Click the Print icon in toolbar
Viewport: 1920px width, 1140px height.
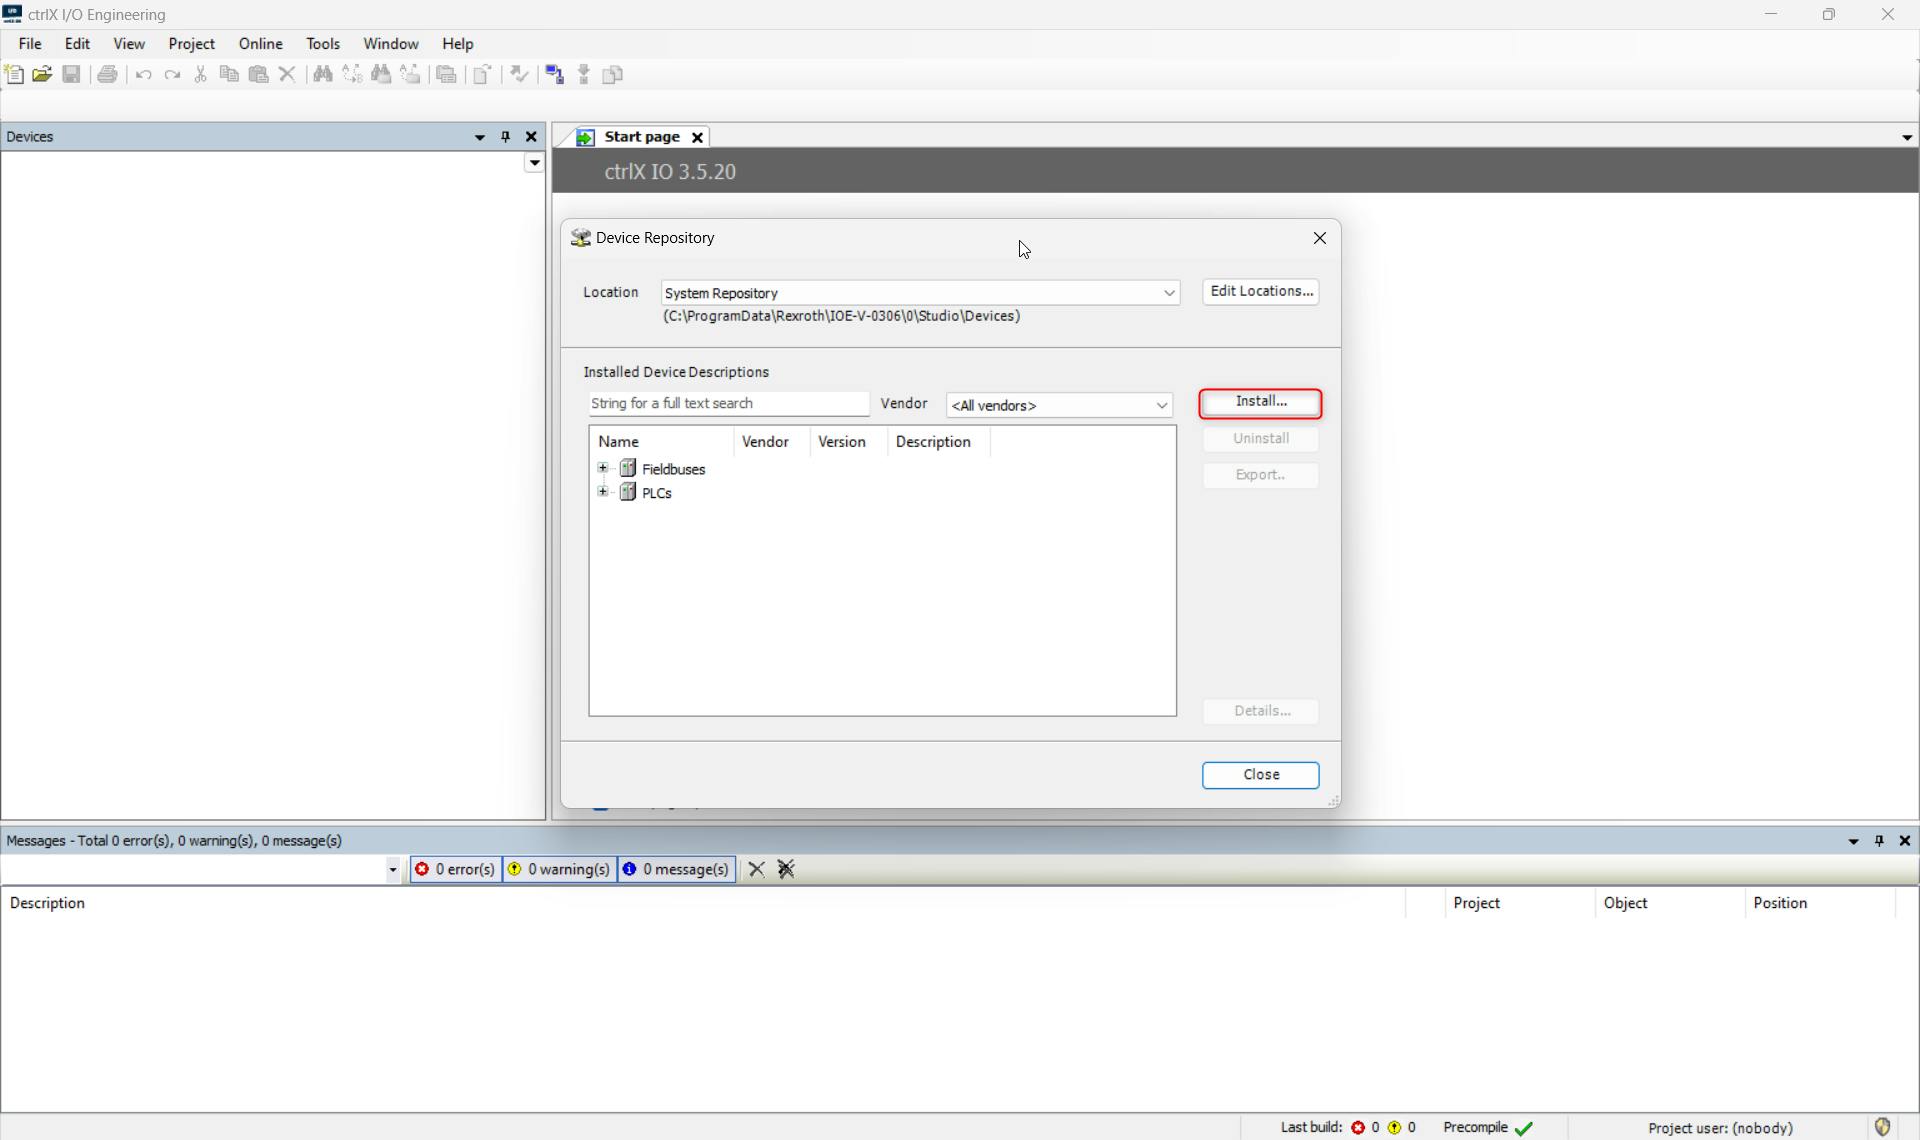click(107, 74)
